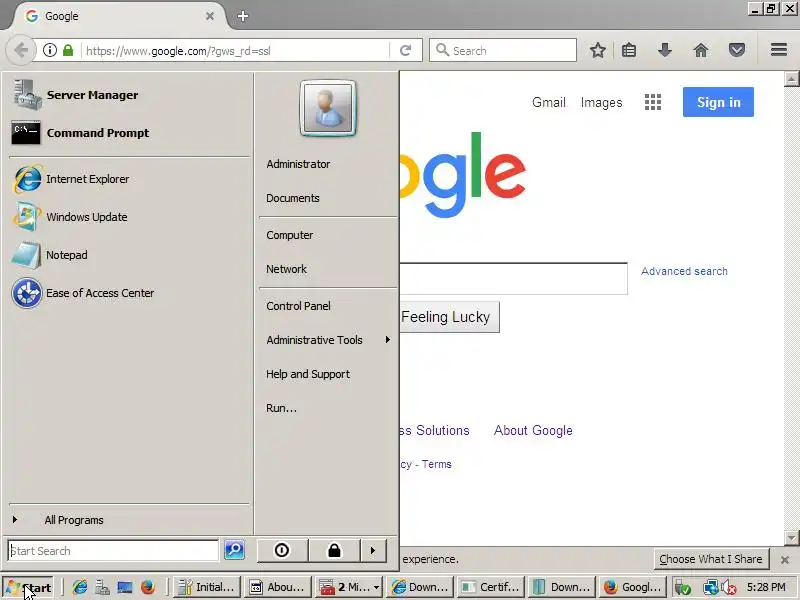
Task: Click Choose What I Share button
Action: pyautogui.click(x=711, y=559)
